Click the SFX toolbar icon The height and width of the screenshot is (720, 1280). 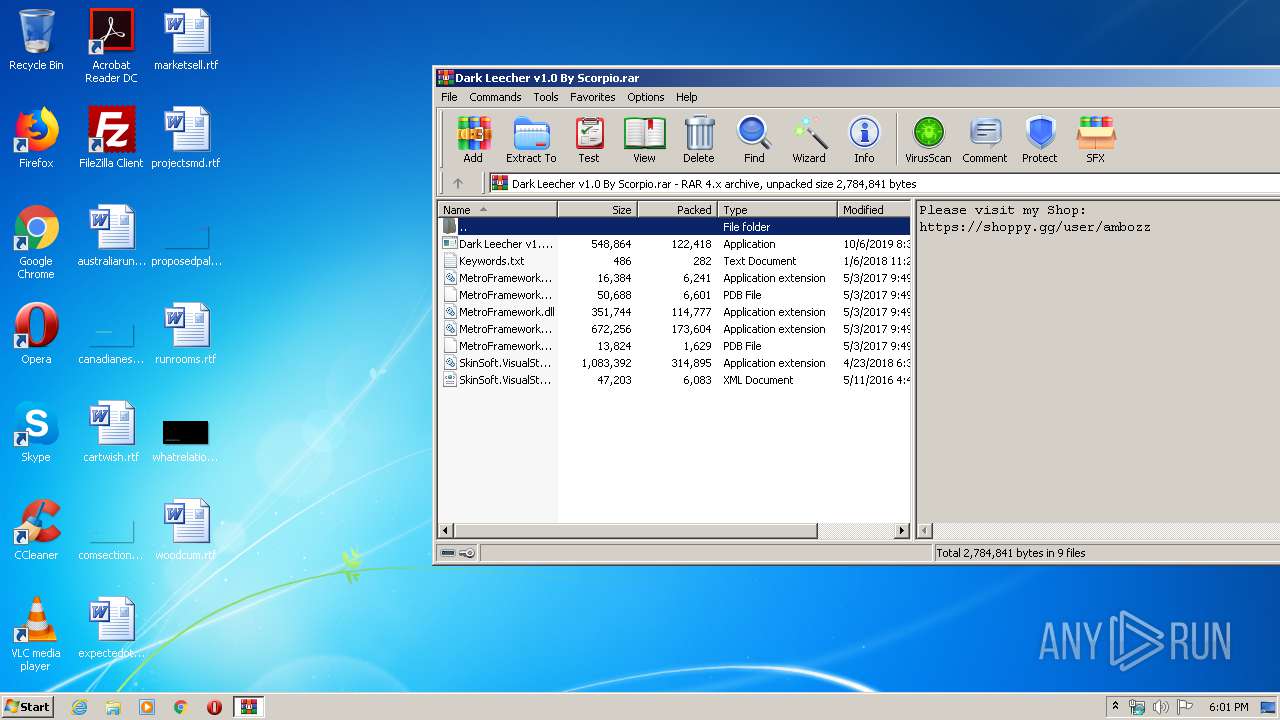pos(1096,140)
